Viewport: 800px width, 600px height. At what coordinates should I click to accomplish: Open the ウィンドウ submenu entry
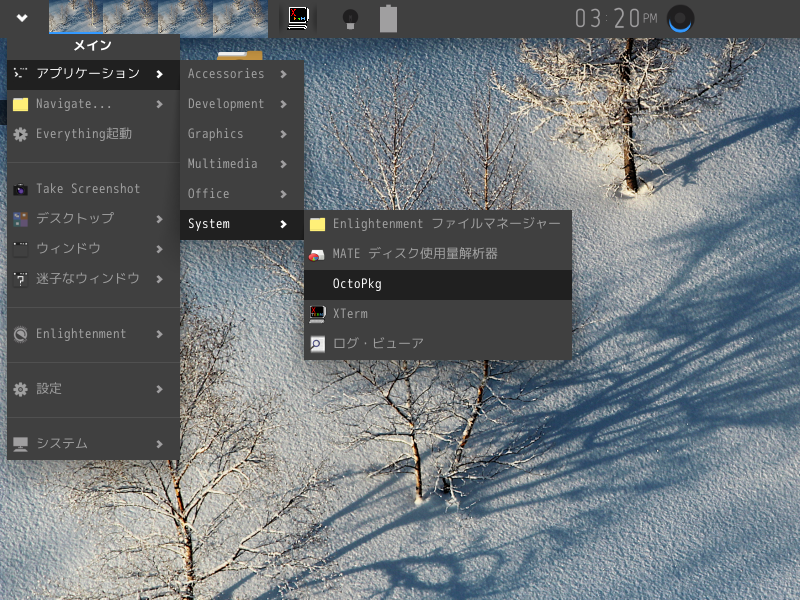pos(93,249)
